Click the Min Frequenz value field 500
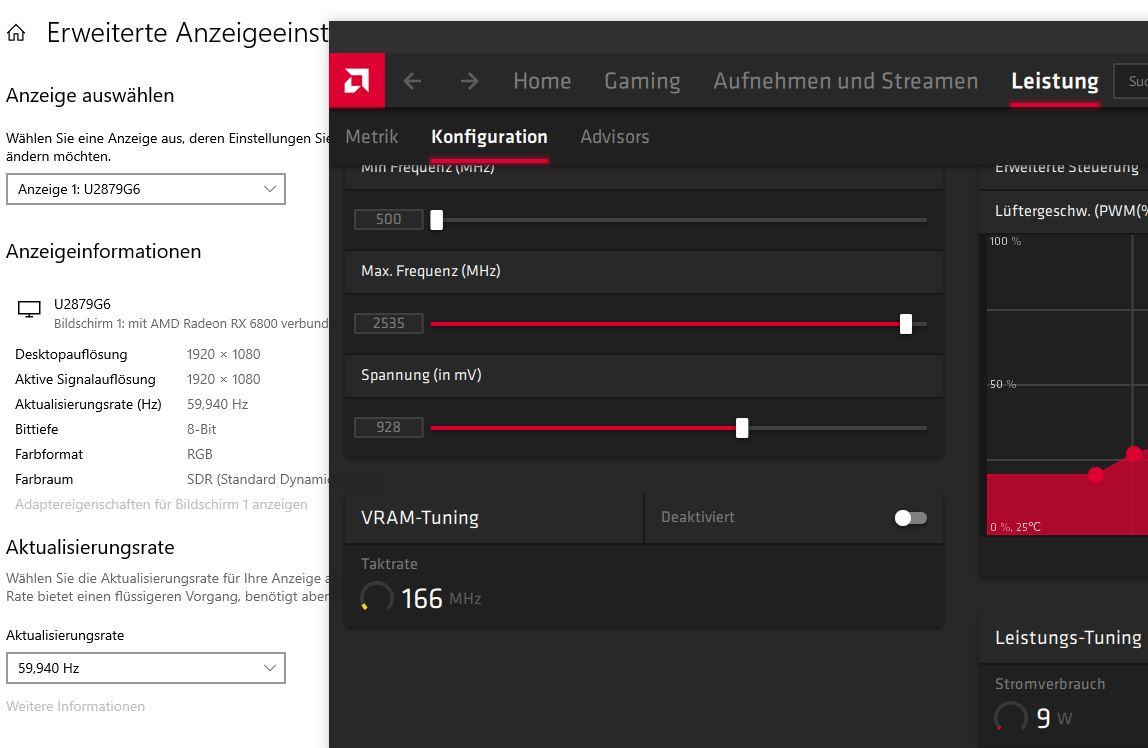This screenshot has height=748, width=1148. click(388, 219)
